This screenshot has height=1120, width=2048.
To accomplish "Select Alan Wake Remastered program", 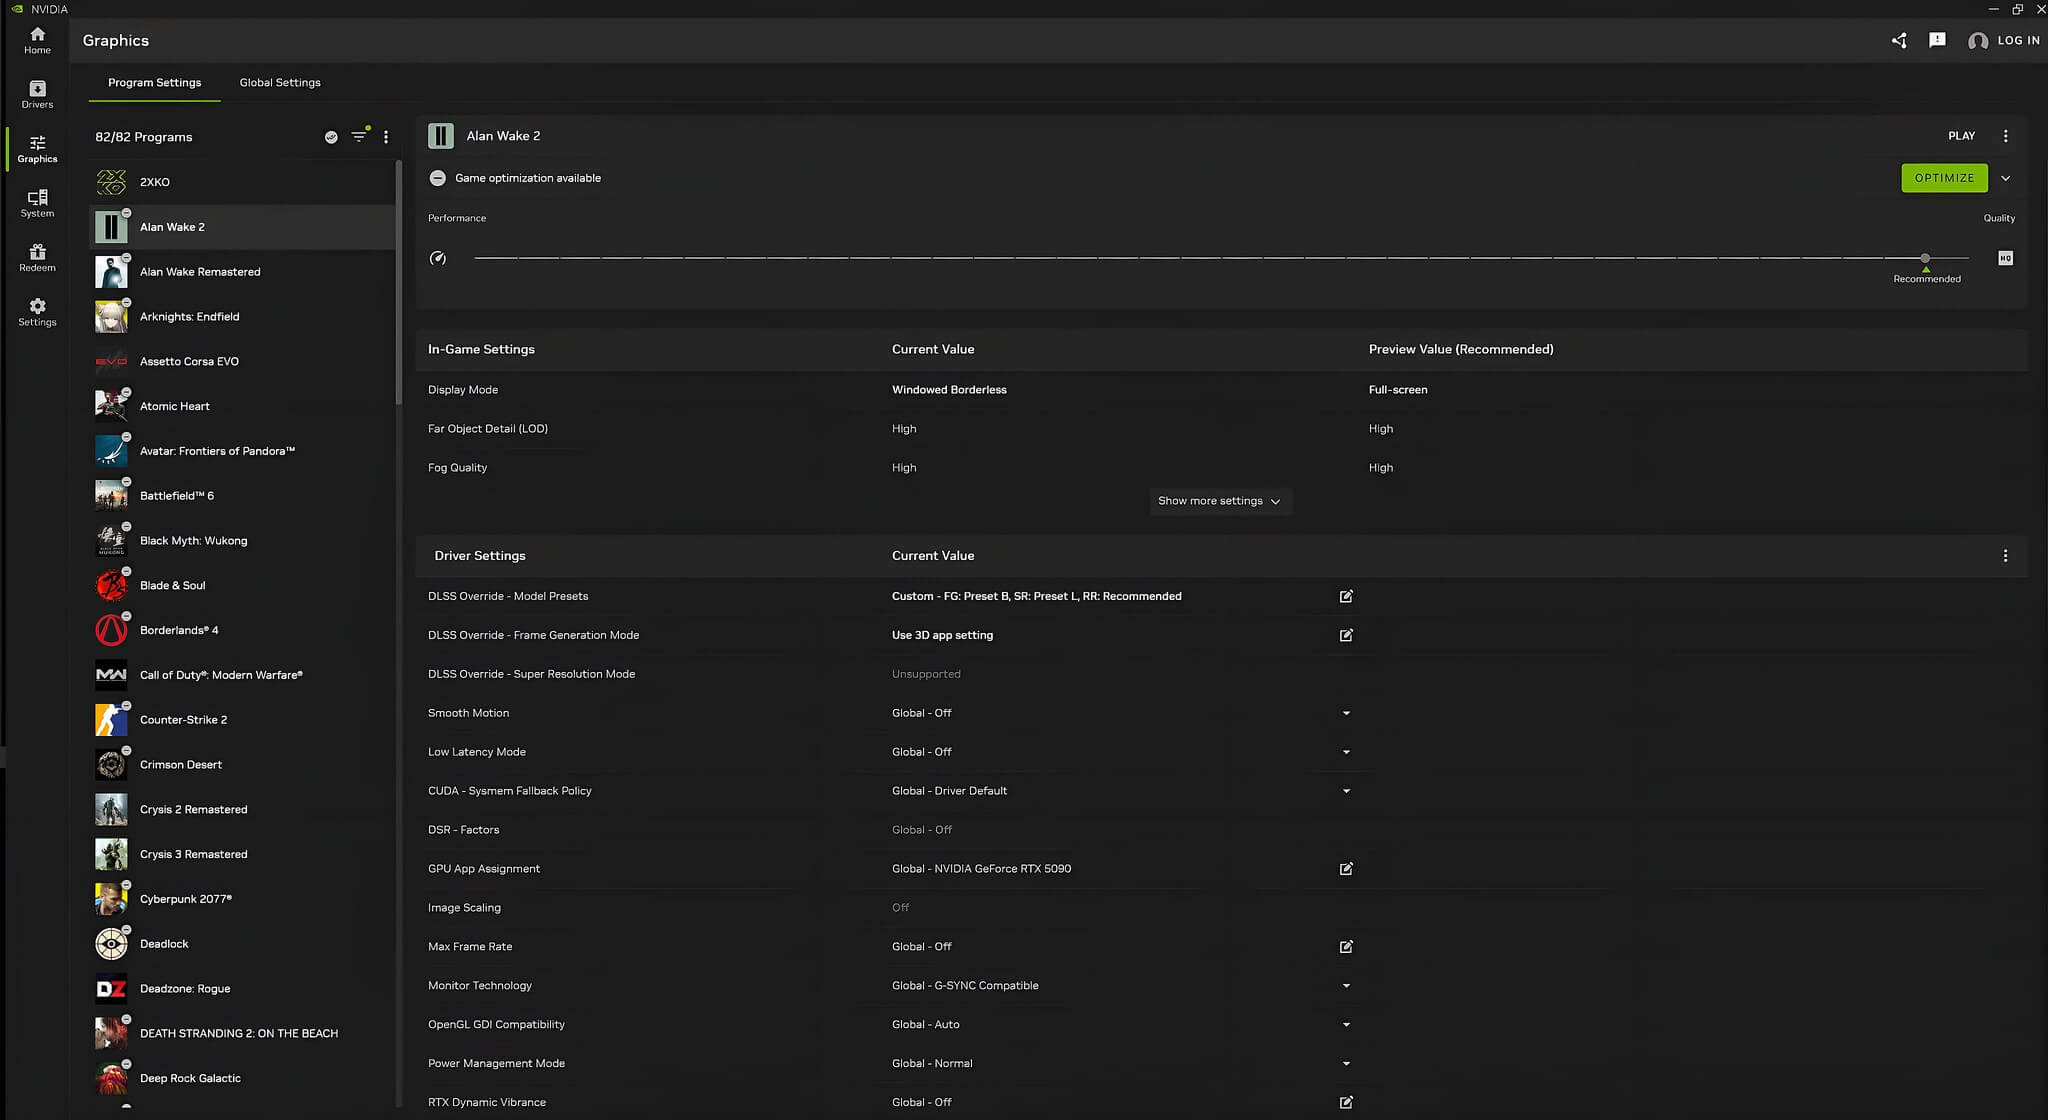I will click(242, 272).
